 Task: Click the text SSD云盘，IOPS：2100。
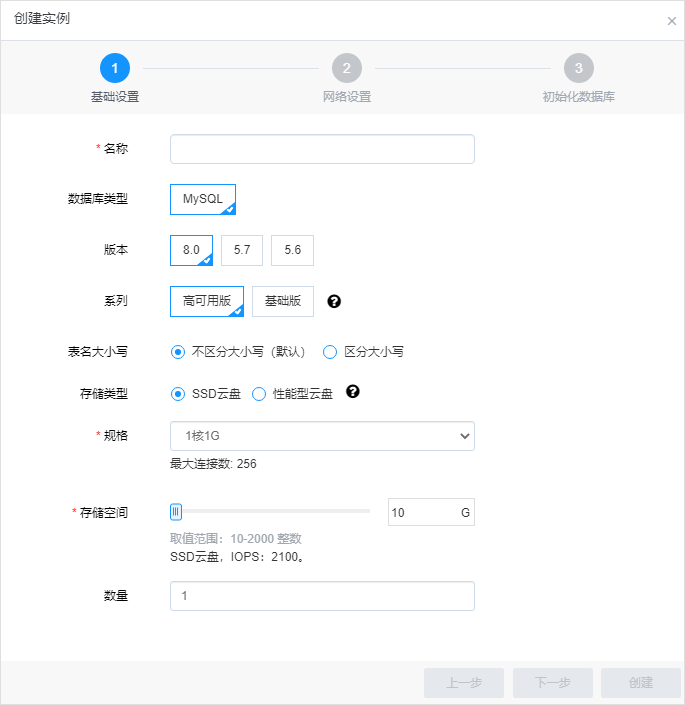[237, 557]
